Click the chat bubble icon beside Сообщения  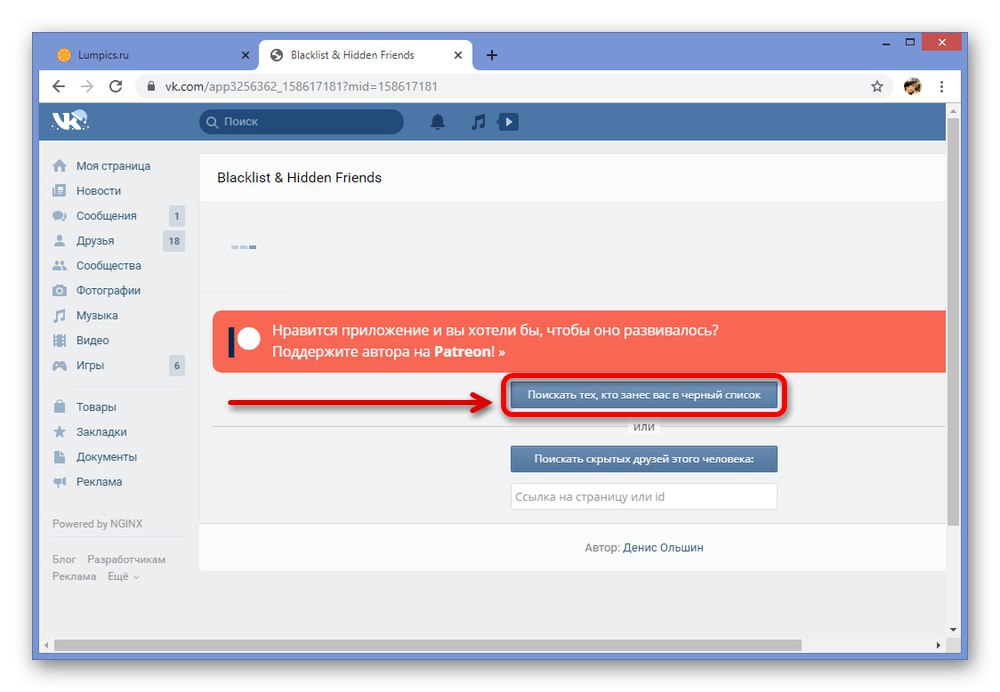(59, 216)
